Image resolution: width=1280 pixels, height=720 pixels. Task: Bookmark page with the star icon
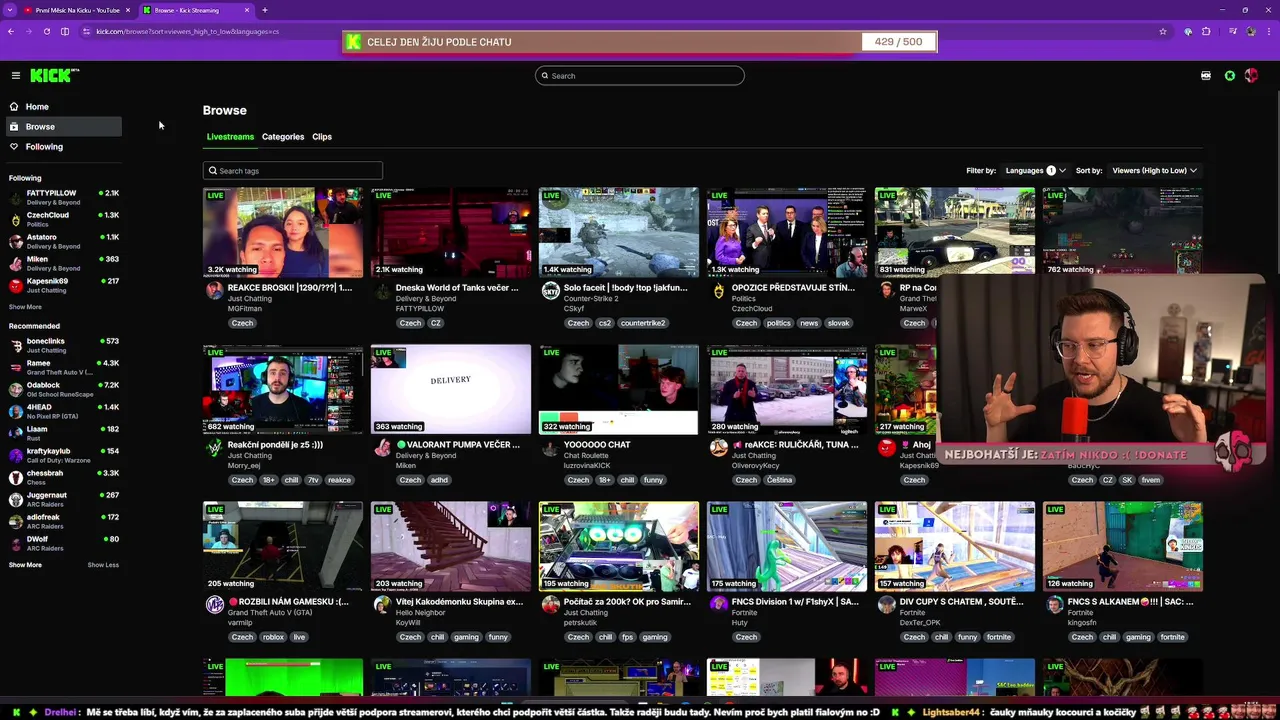click(x=1163, y=31)
